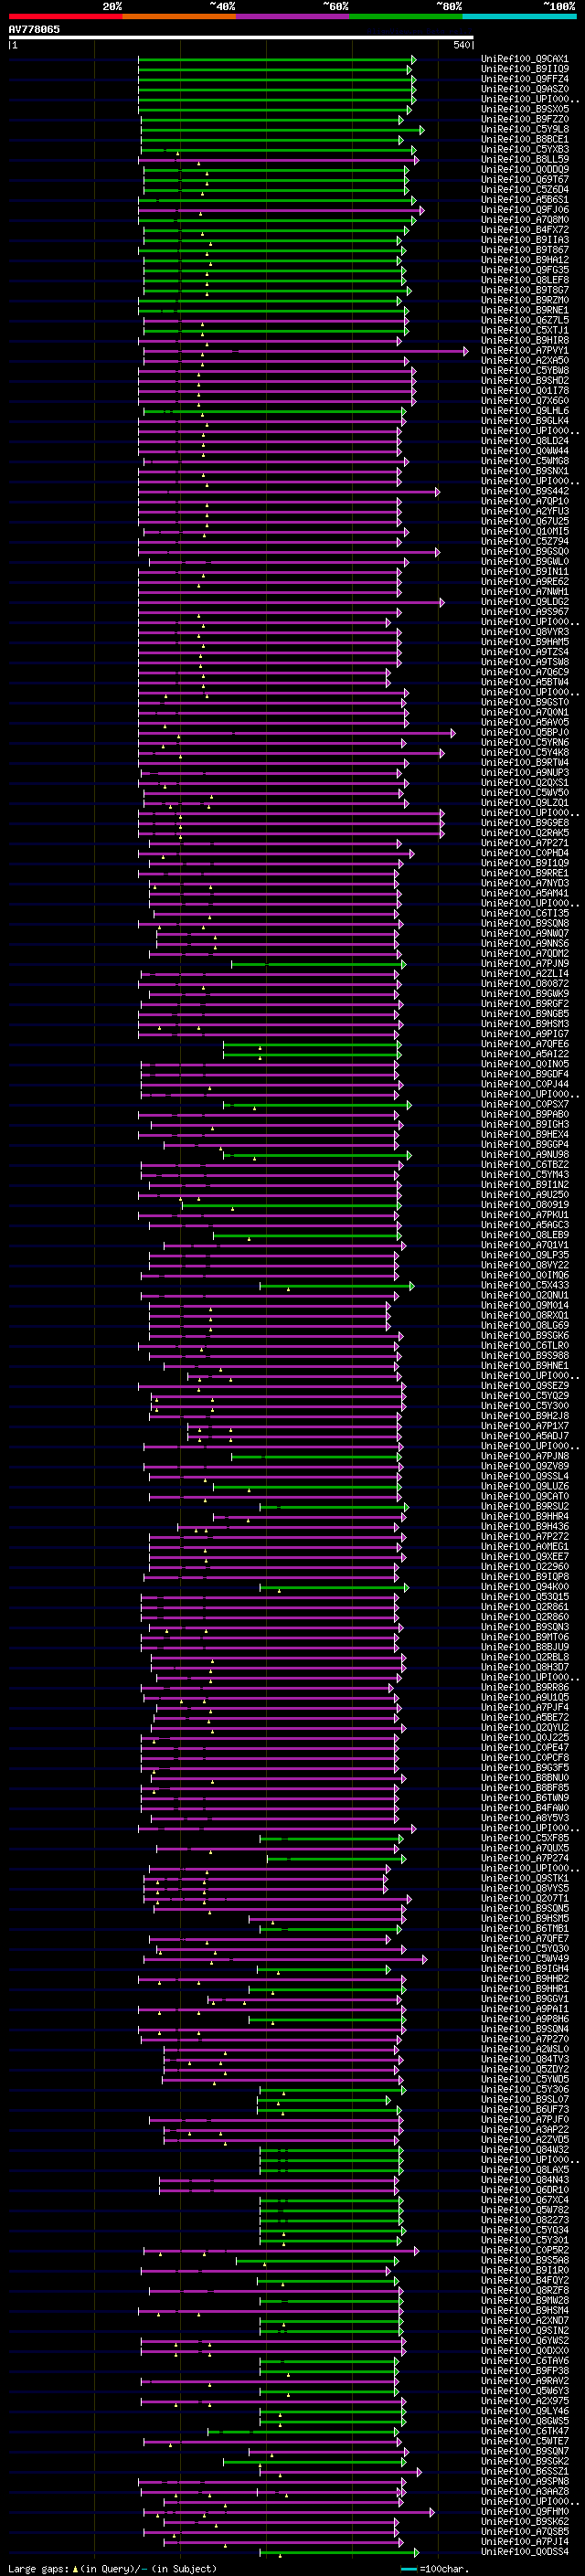Select hit UniRef100_C5Y4K8
Image resolution: width=585 pixels, height=2576 pixels.
coord(525,752)
